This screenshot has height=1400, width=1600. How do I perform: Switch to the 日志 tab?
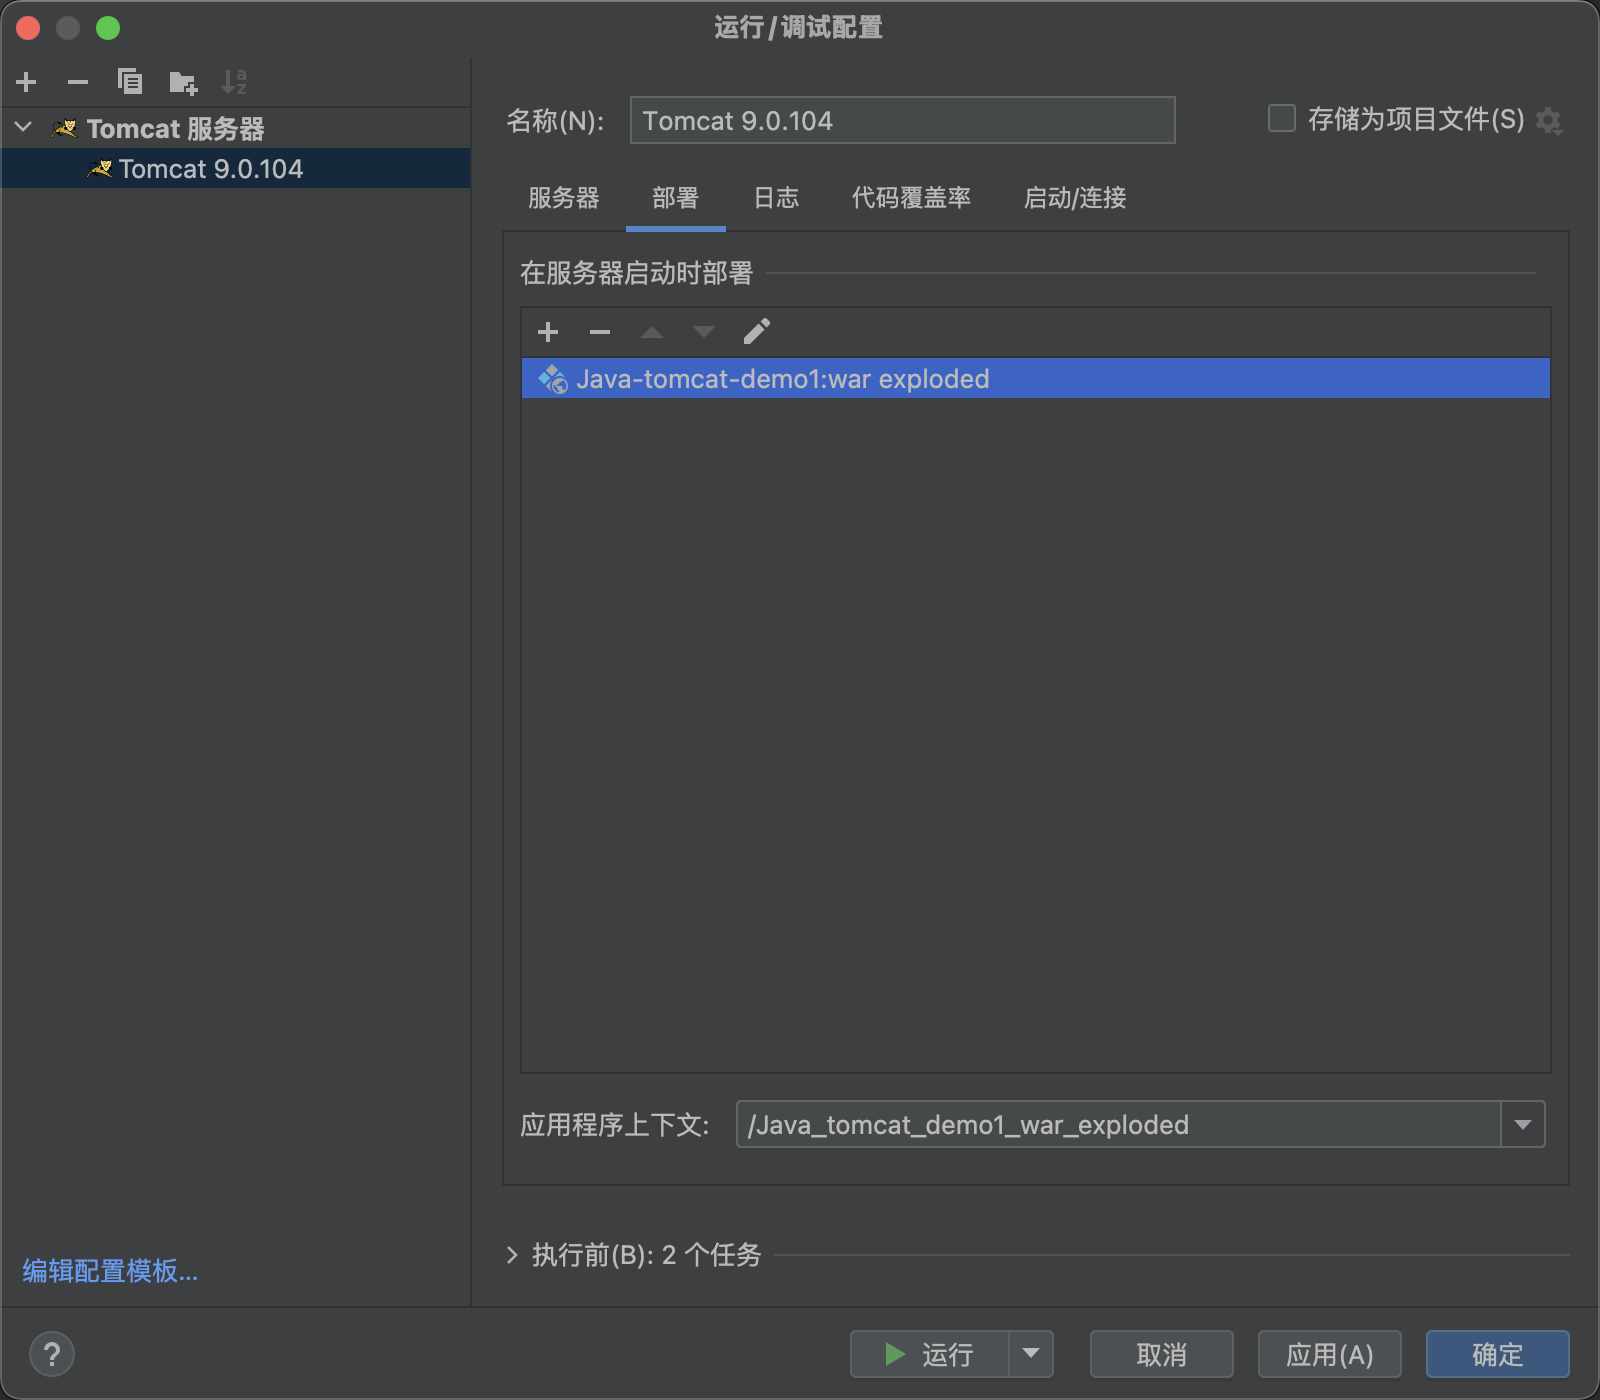click(776, 198)
